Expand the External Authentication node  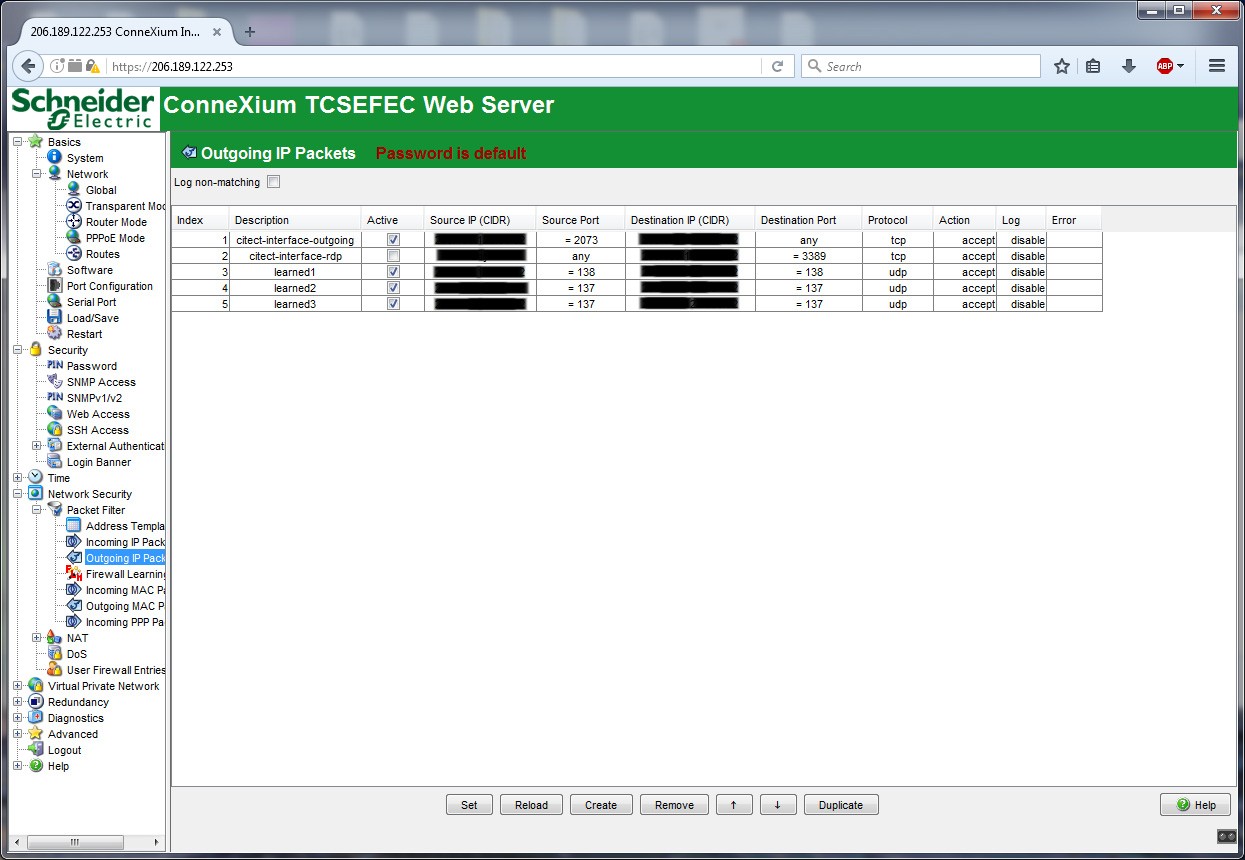[x=37, y=446]
